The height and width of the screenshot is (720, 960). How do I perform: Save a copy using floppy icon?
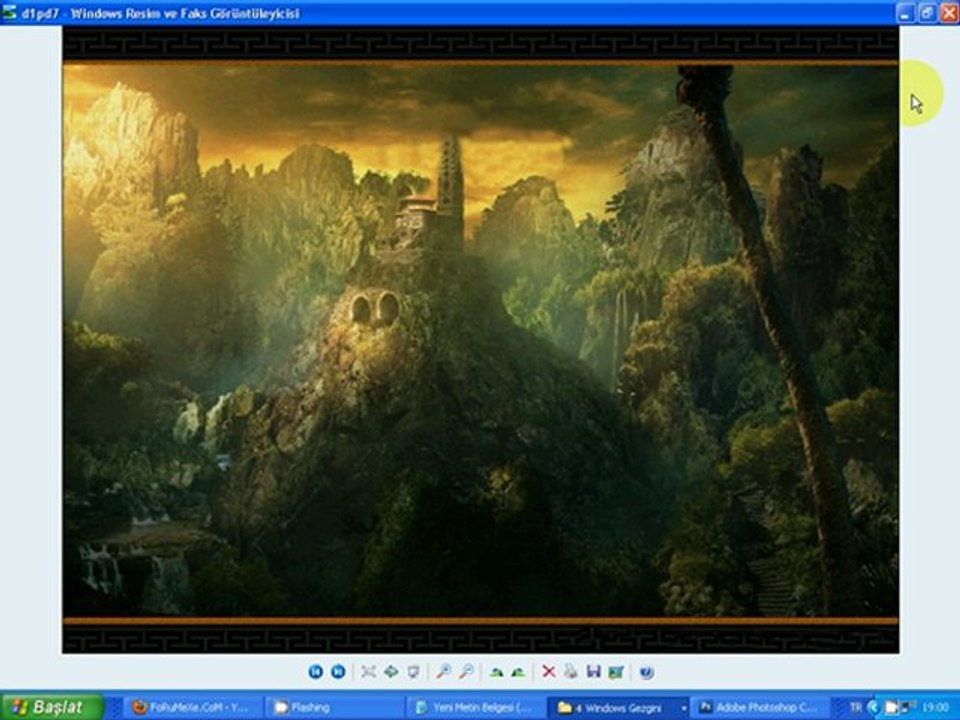[x=593, y=672]
